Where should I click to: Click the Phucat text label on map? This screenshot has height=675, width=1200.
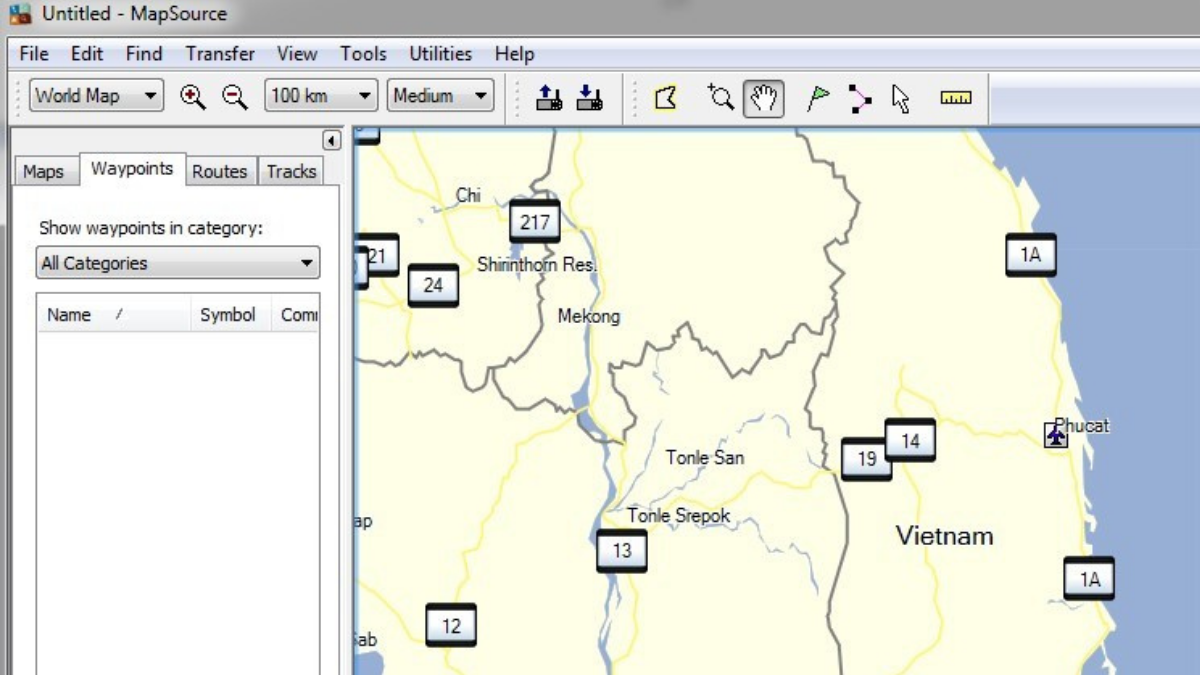[1084, 426]
